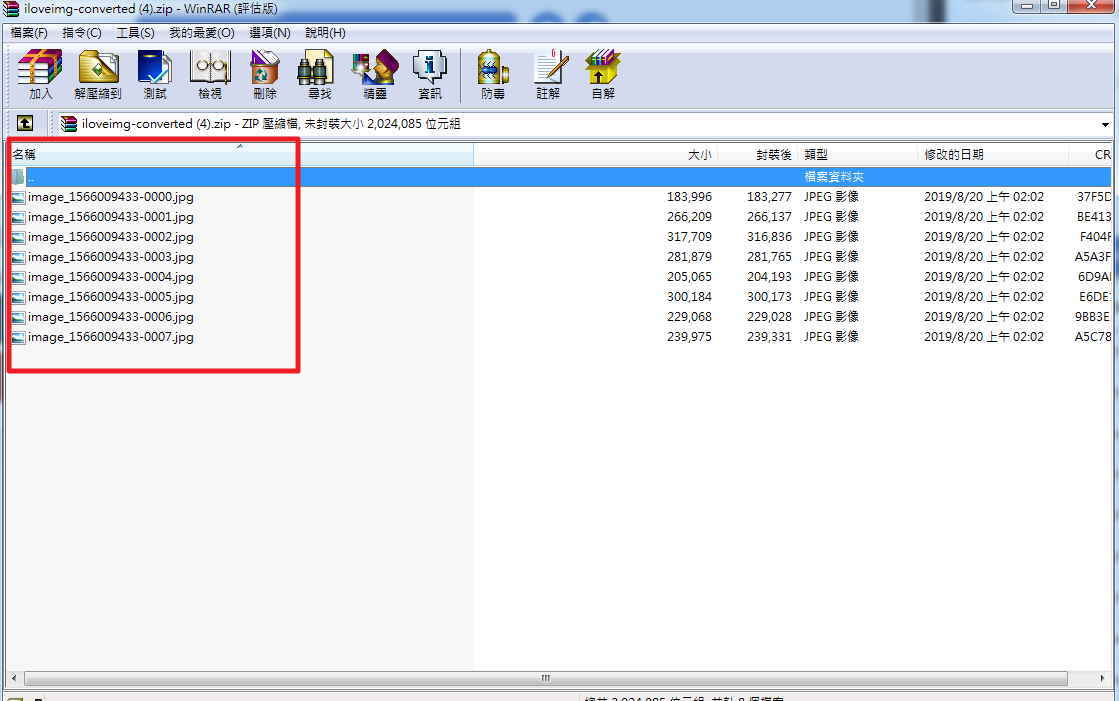1119x701 pixels.
Task: Expand the archive path dropdown arrow
Action: click(x=1105, y=124)
